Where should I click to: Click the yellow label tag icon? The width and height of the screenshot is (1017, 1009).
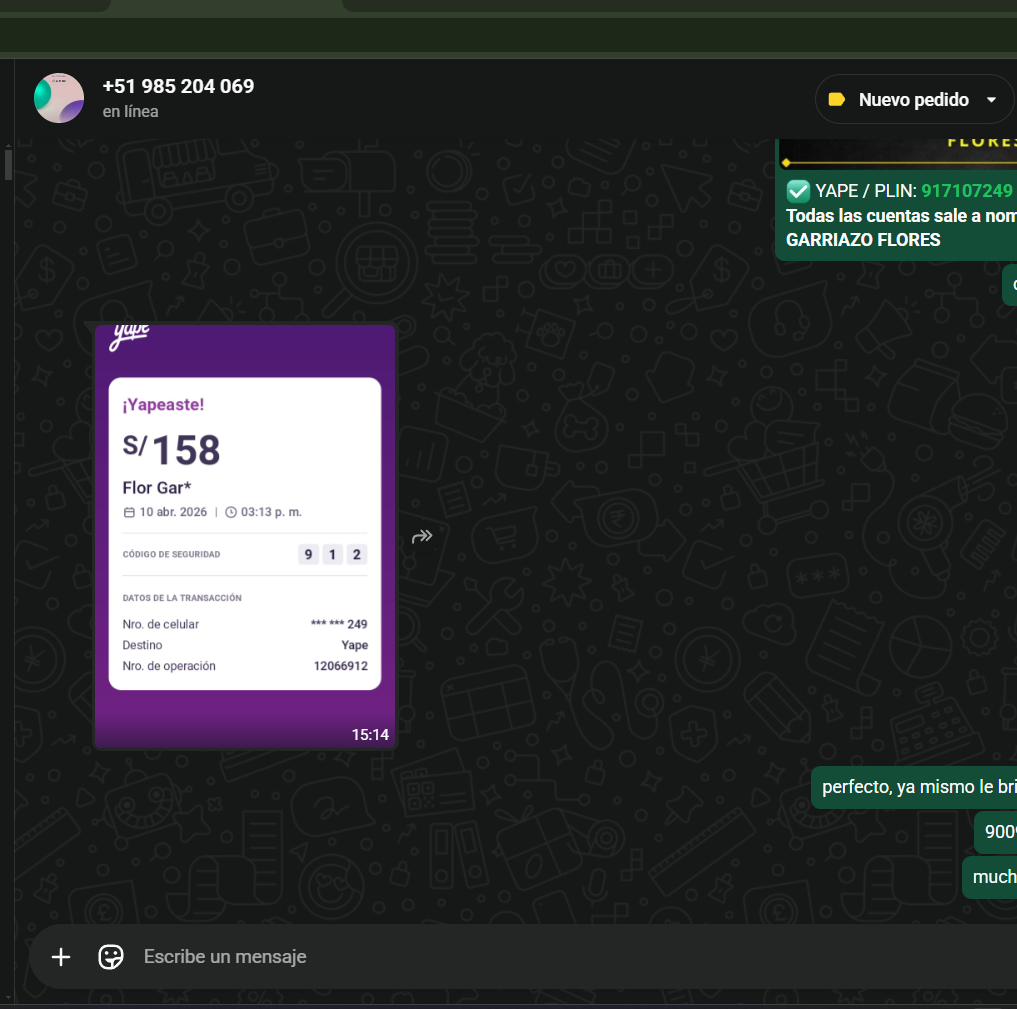pyautogui.click(x=837, y=99)
